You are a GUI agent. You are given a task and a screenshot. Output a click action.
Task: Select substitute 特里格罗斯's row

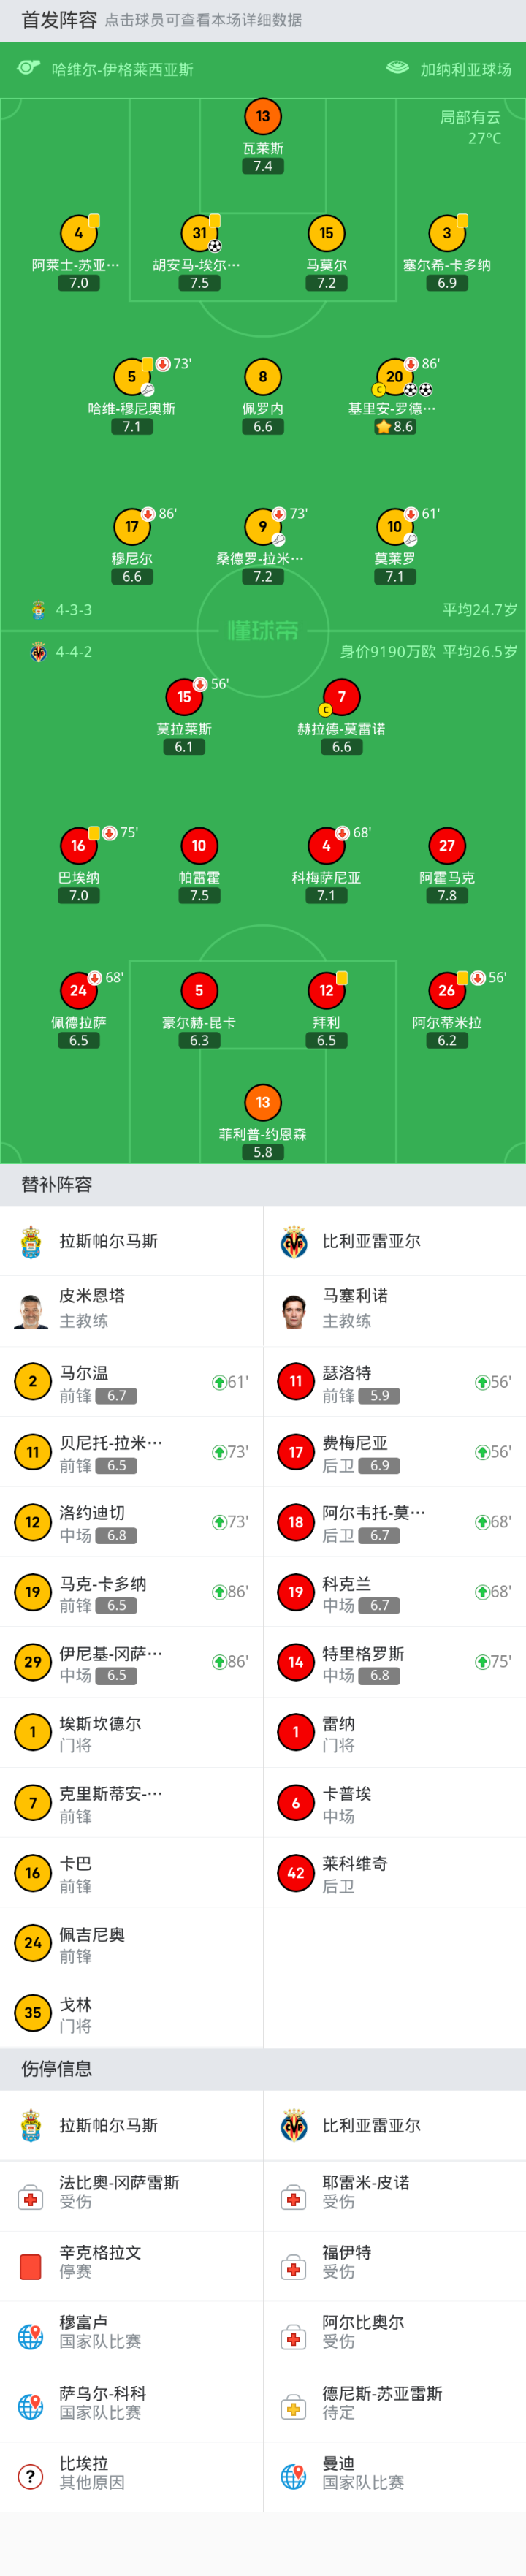click(394, 1662)
